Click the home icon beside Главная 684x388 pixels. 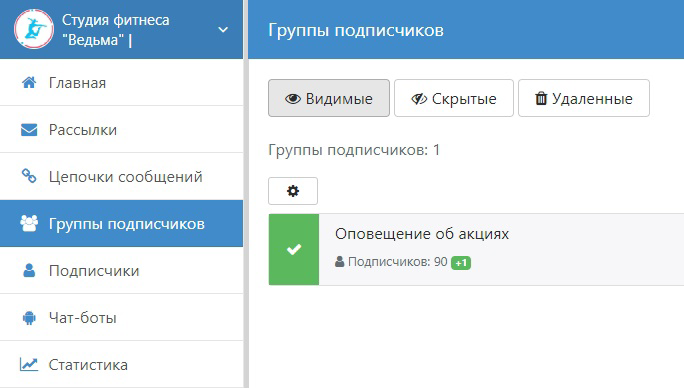29,82
